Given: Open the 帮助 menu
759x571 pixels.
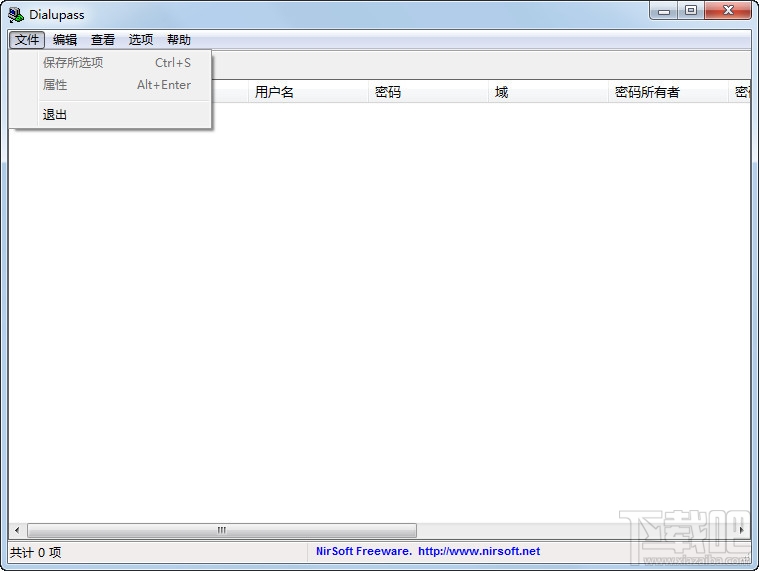Looking at the screenshot, I should click(x=179, y=40).
